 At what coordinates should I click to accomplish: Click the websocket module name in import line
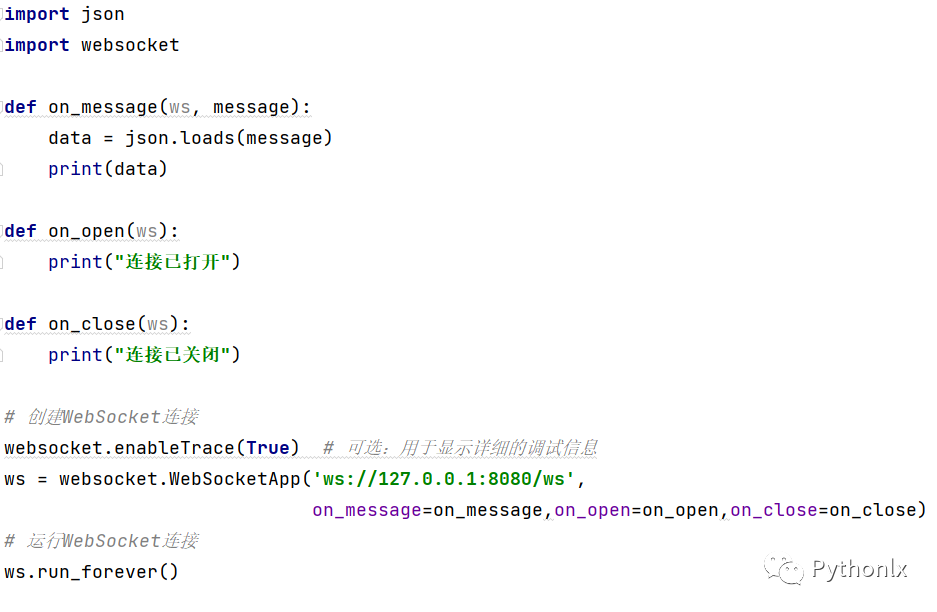click(130, 45)
